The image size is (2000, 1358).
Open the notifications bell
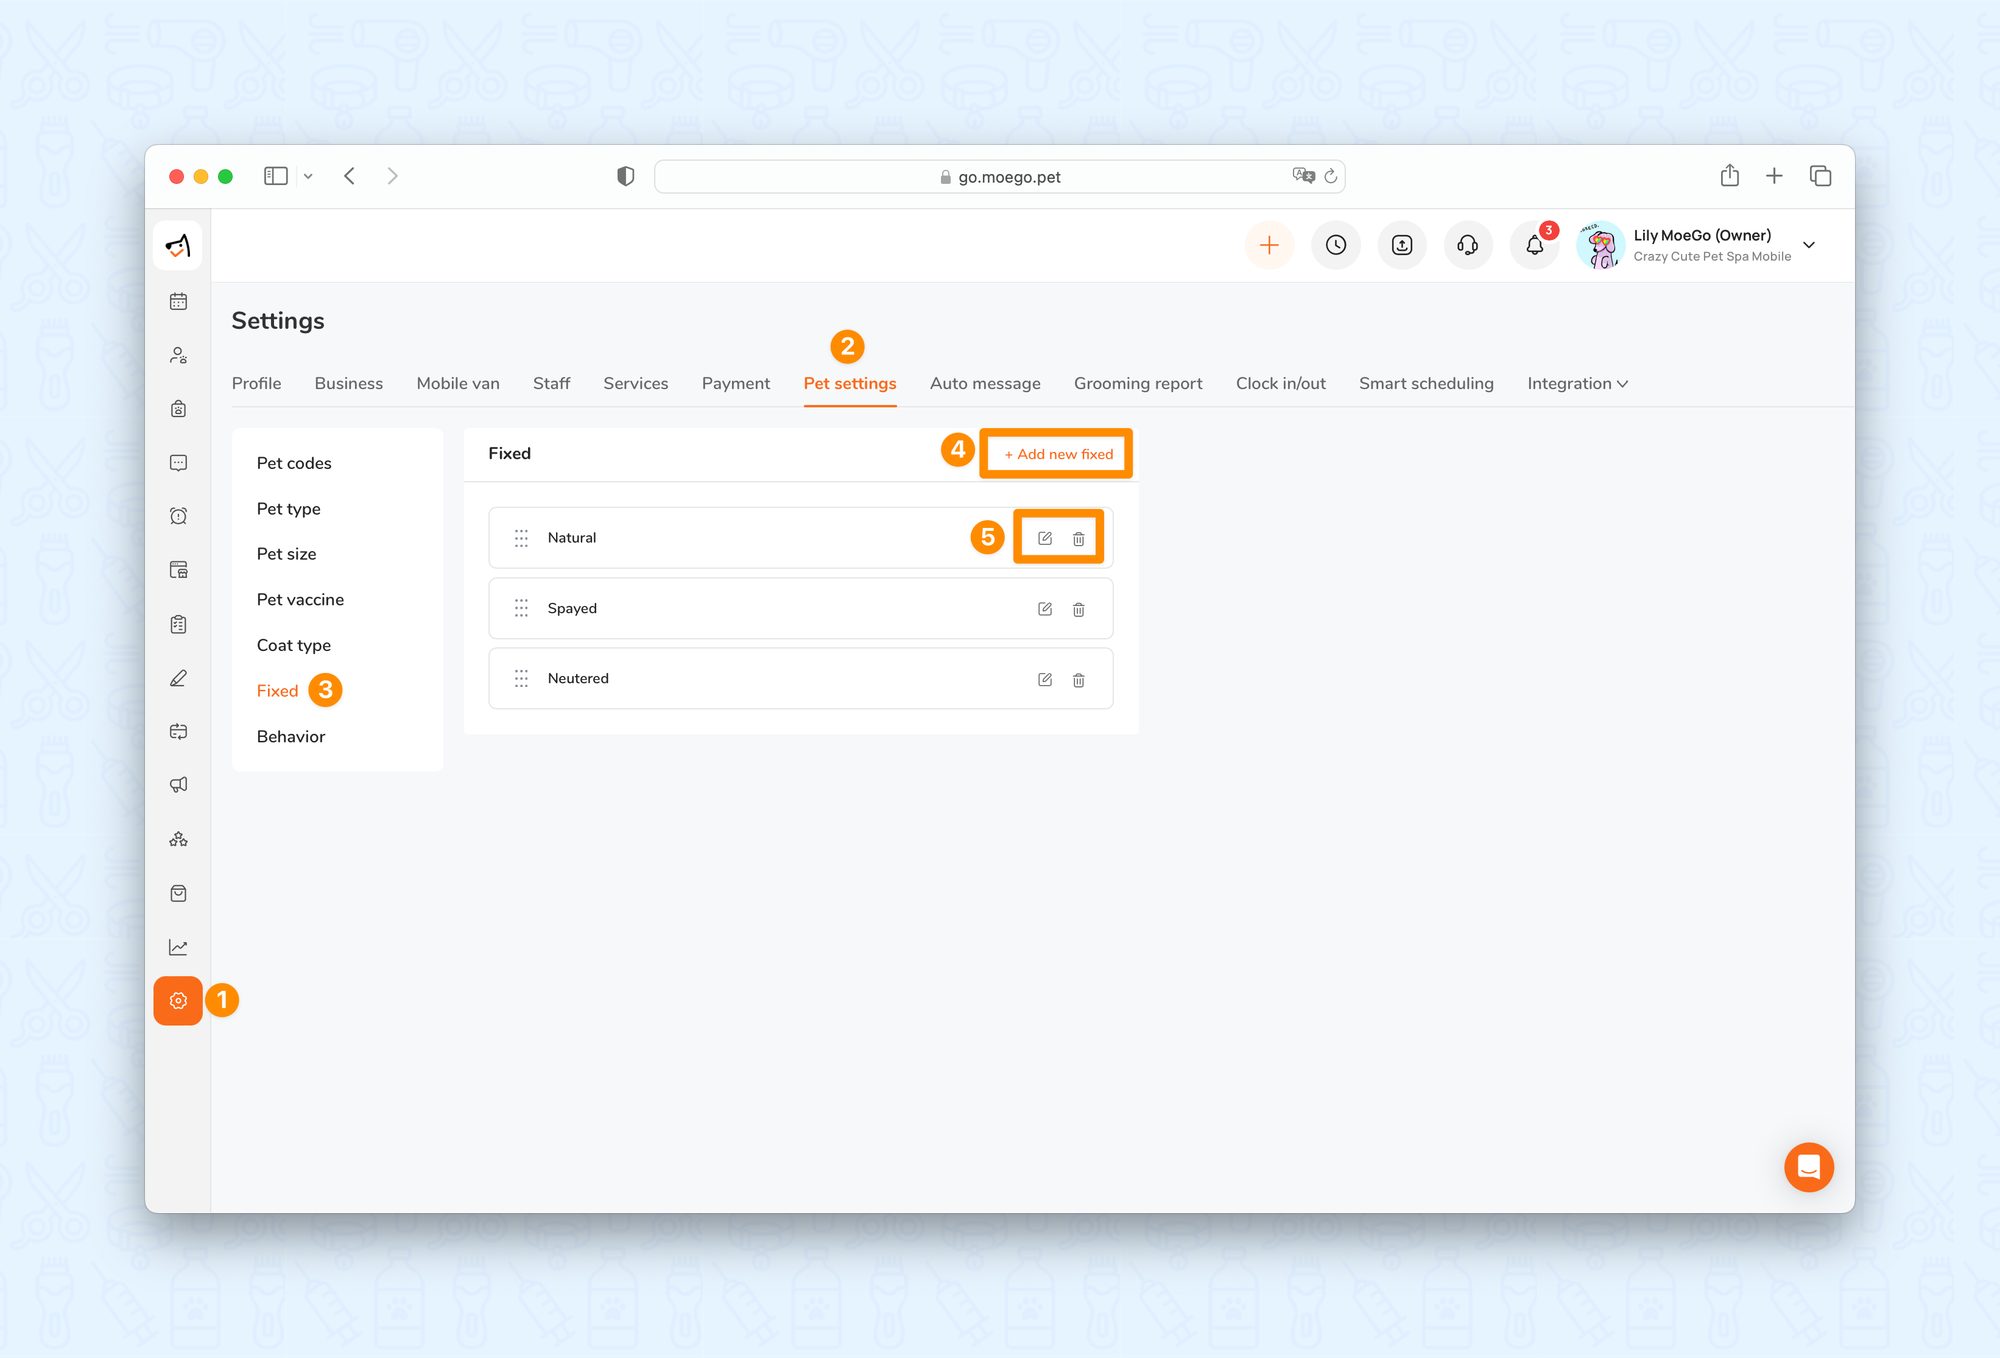tap(1534, 245)
